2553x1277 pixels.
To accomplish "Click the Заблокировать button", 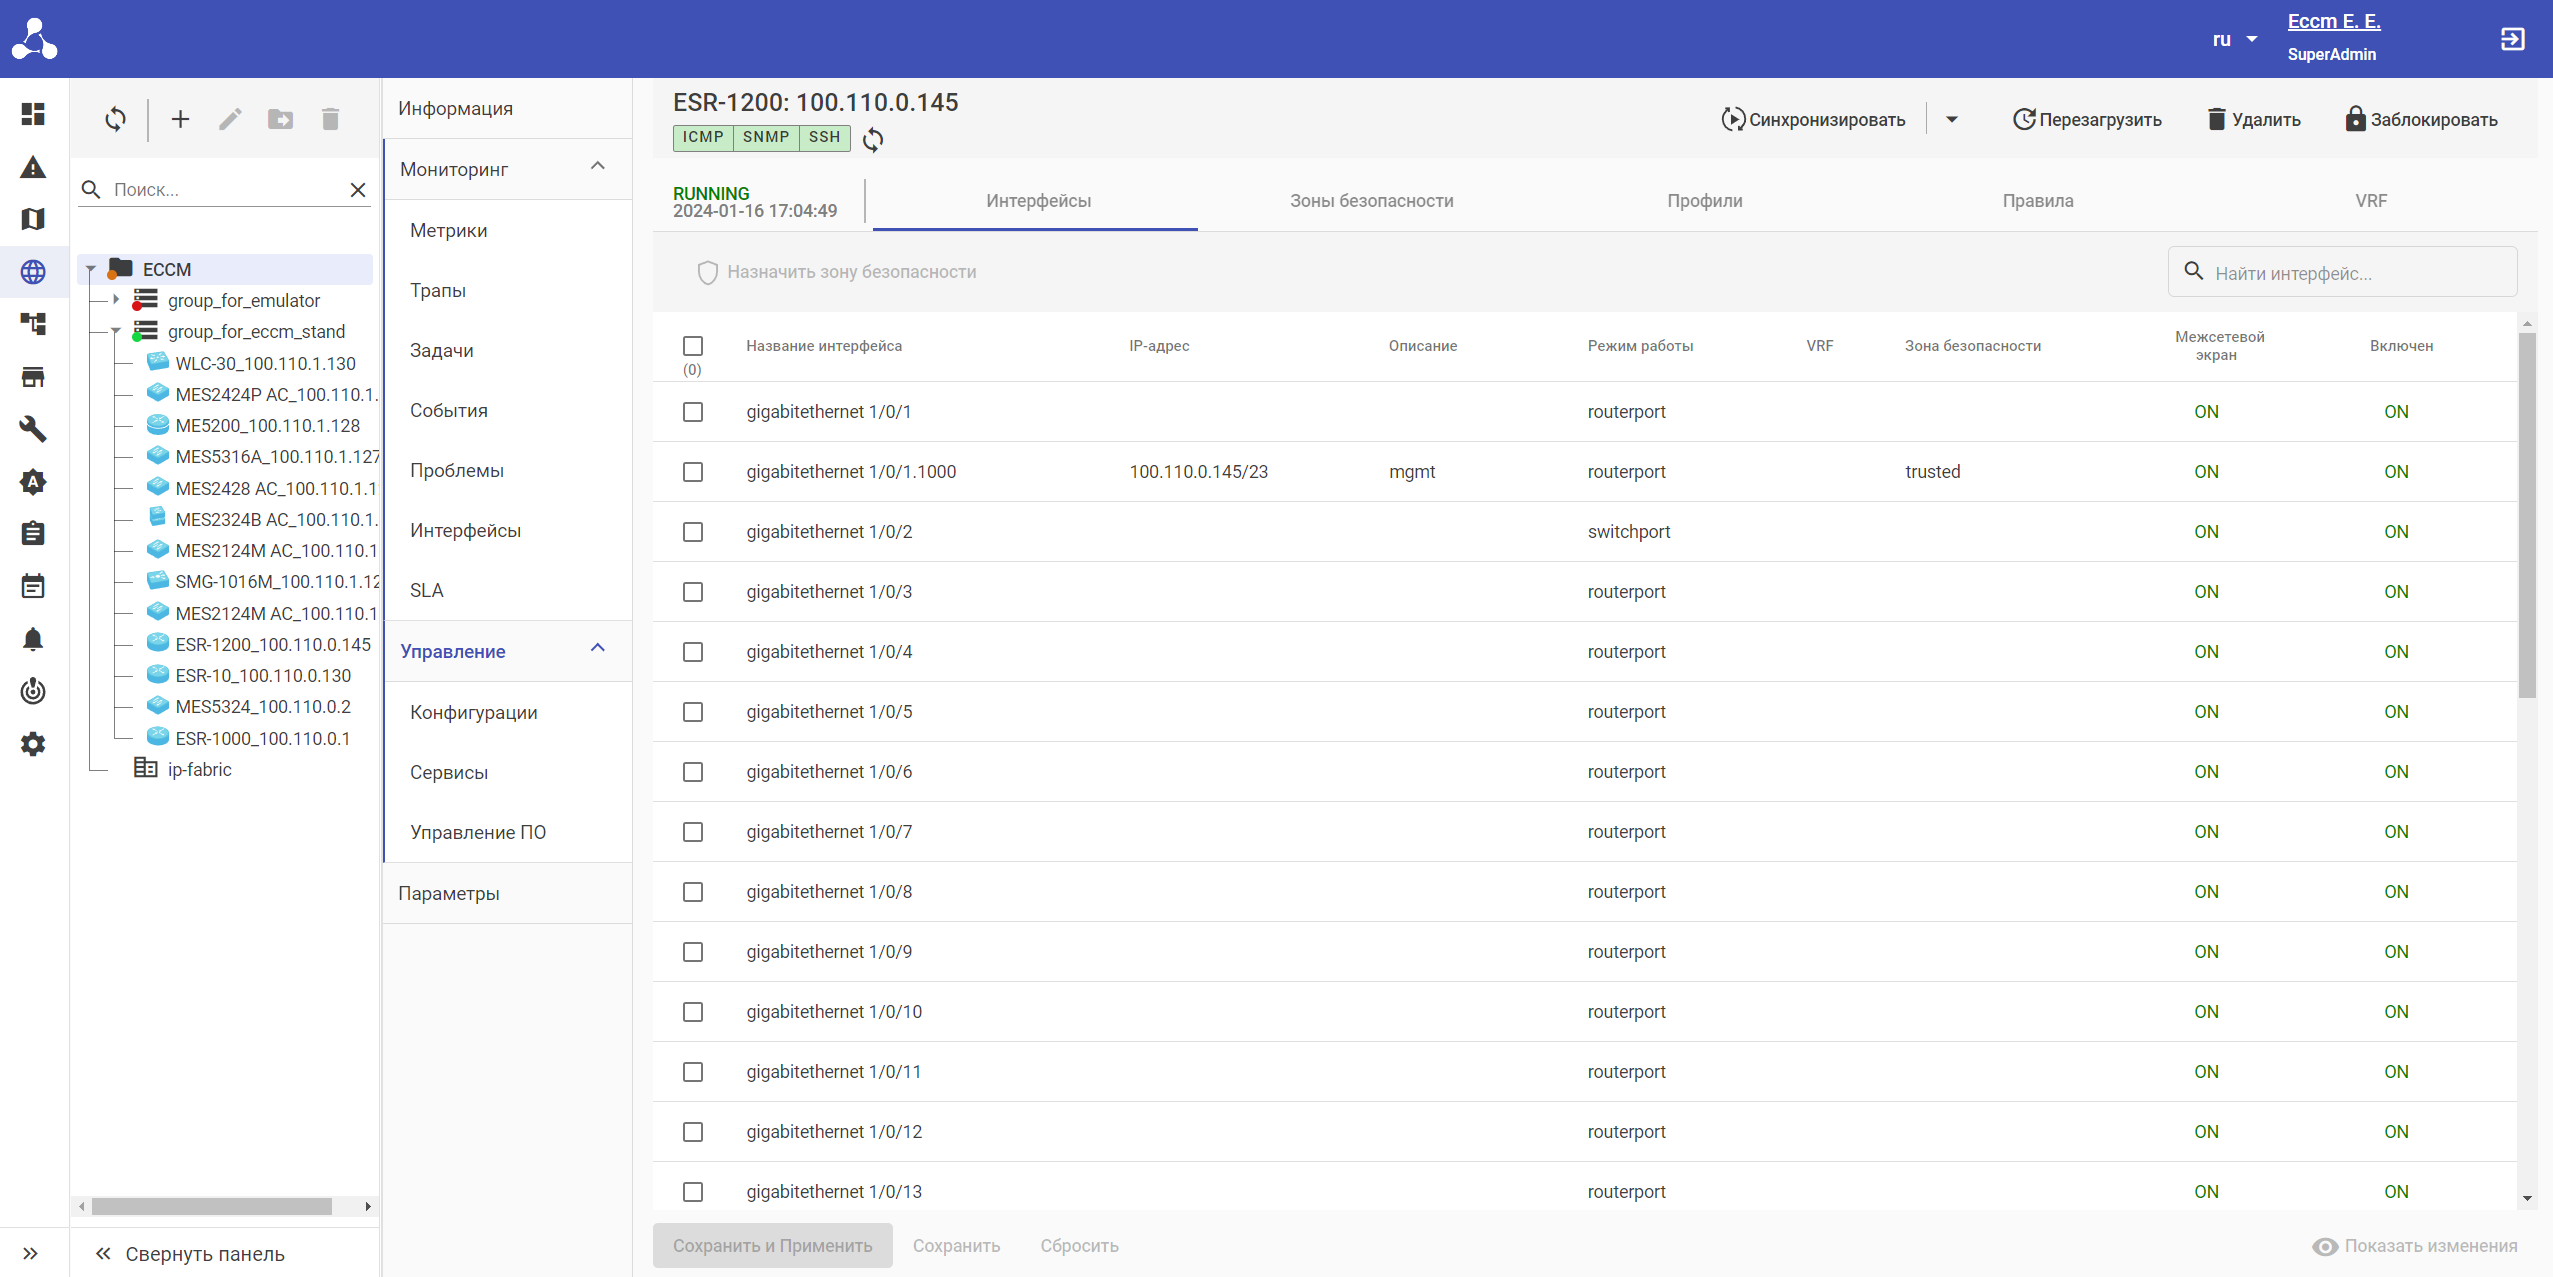I will point(2421,120).
